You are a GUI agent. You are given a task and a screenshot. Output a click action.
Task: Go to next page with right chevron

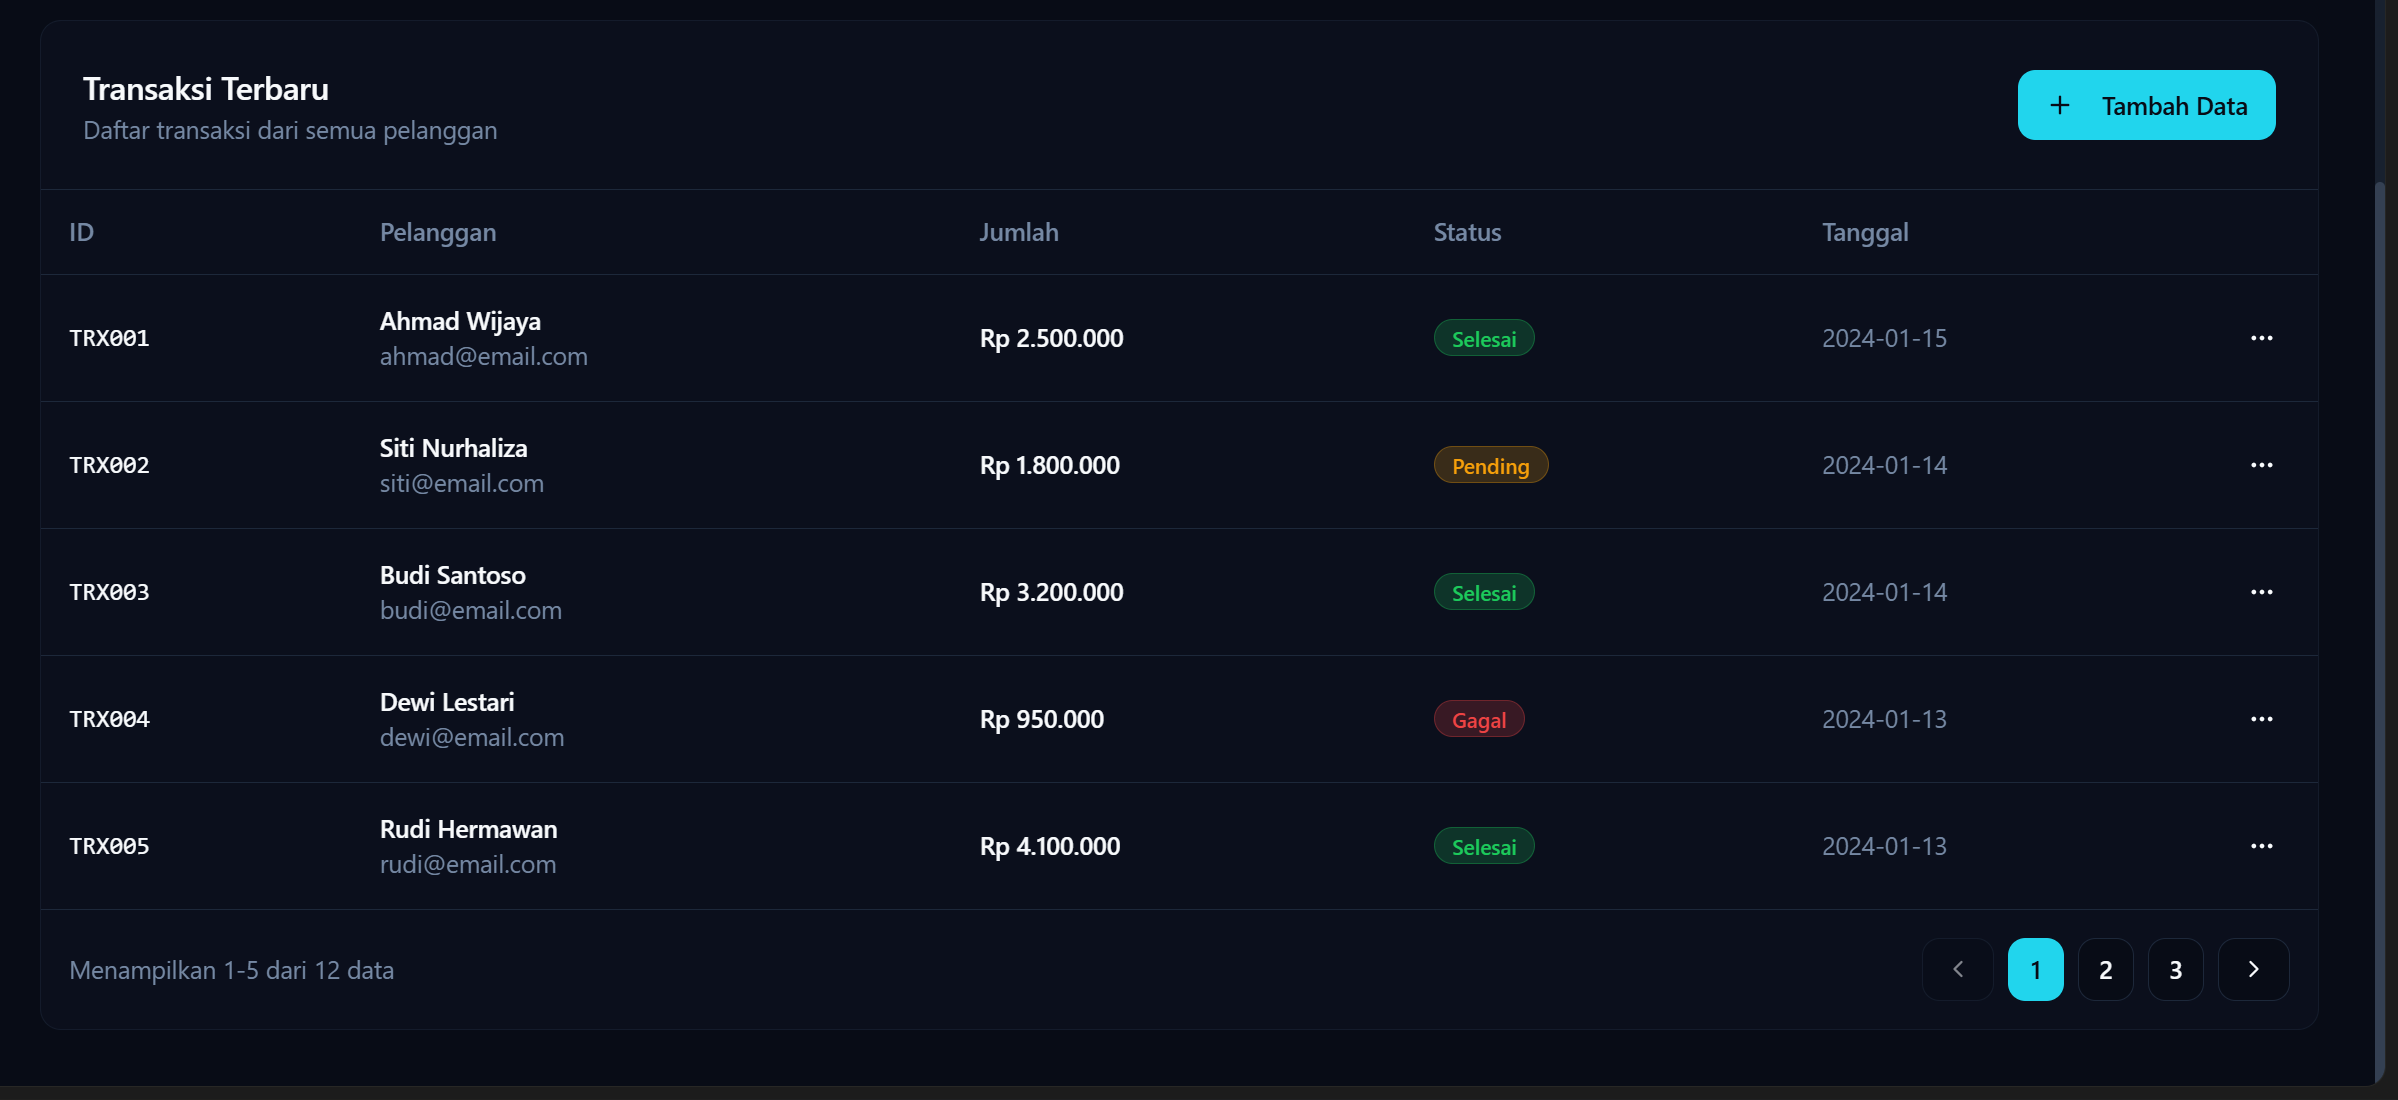pyautogui.click(x=2253, y=969)
